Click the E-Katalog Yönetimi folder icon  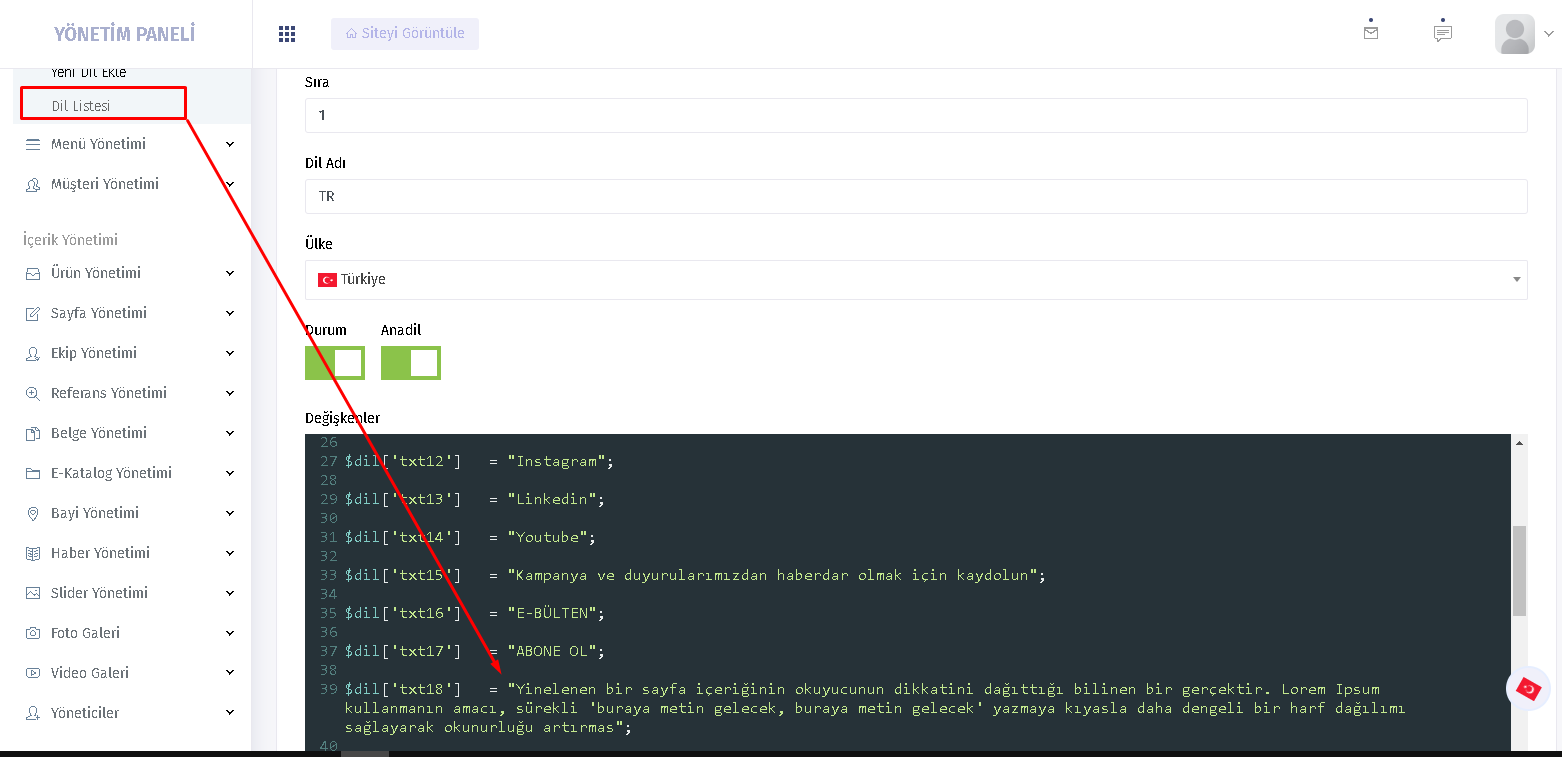[33, 473]
